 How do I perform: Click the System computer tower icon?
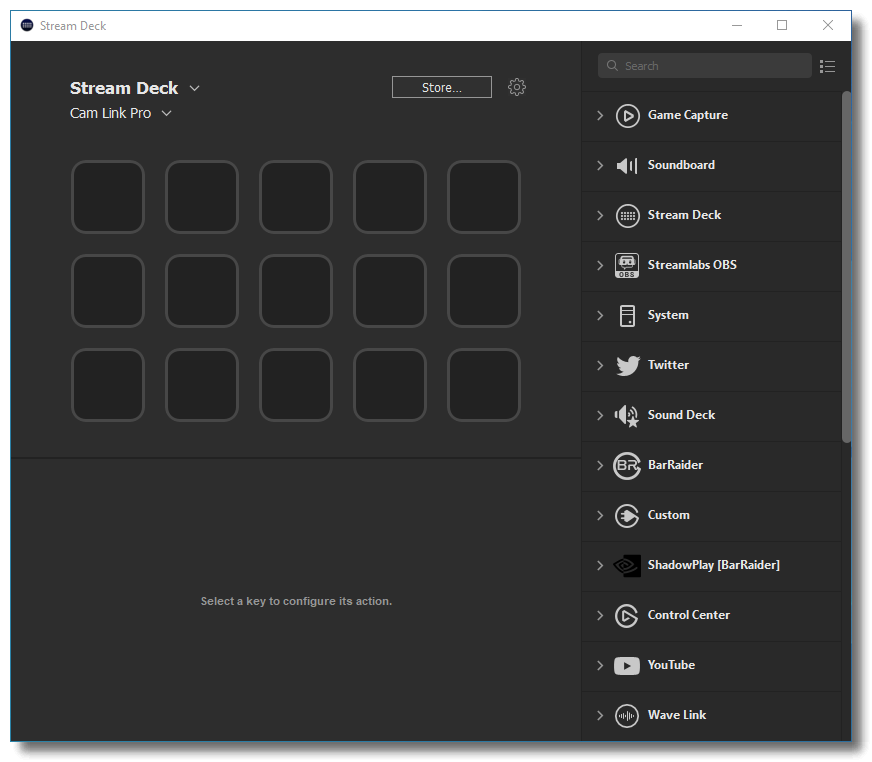point(627,315)
